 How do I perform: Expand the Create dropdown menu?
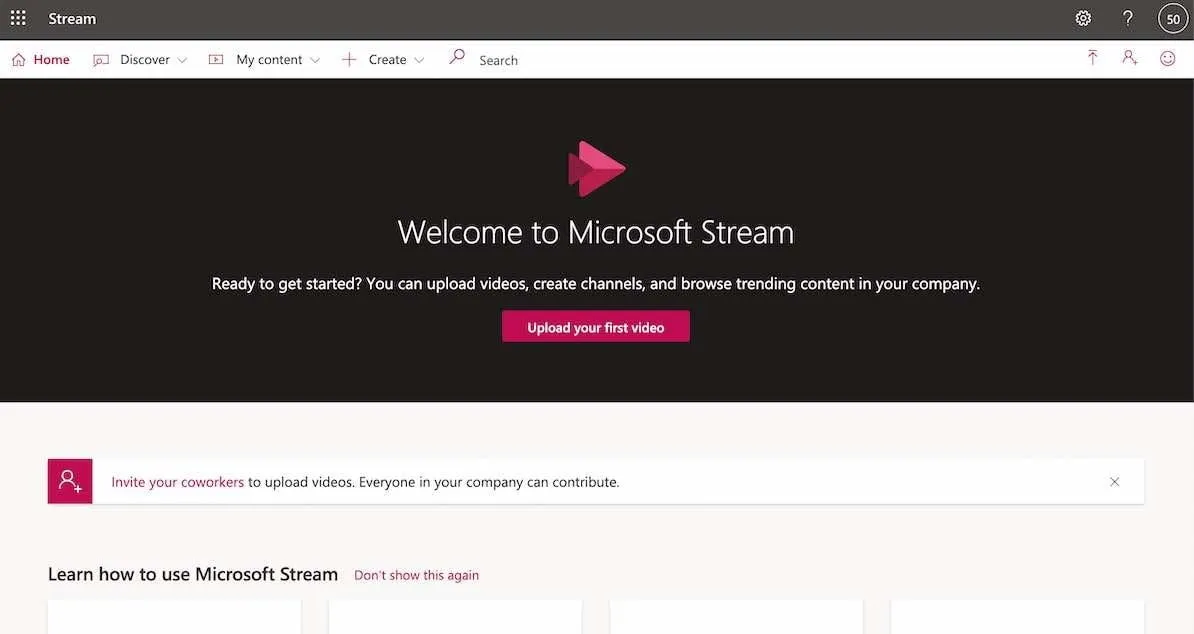pos(384,60)
